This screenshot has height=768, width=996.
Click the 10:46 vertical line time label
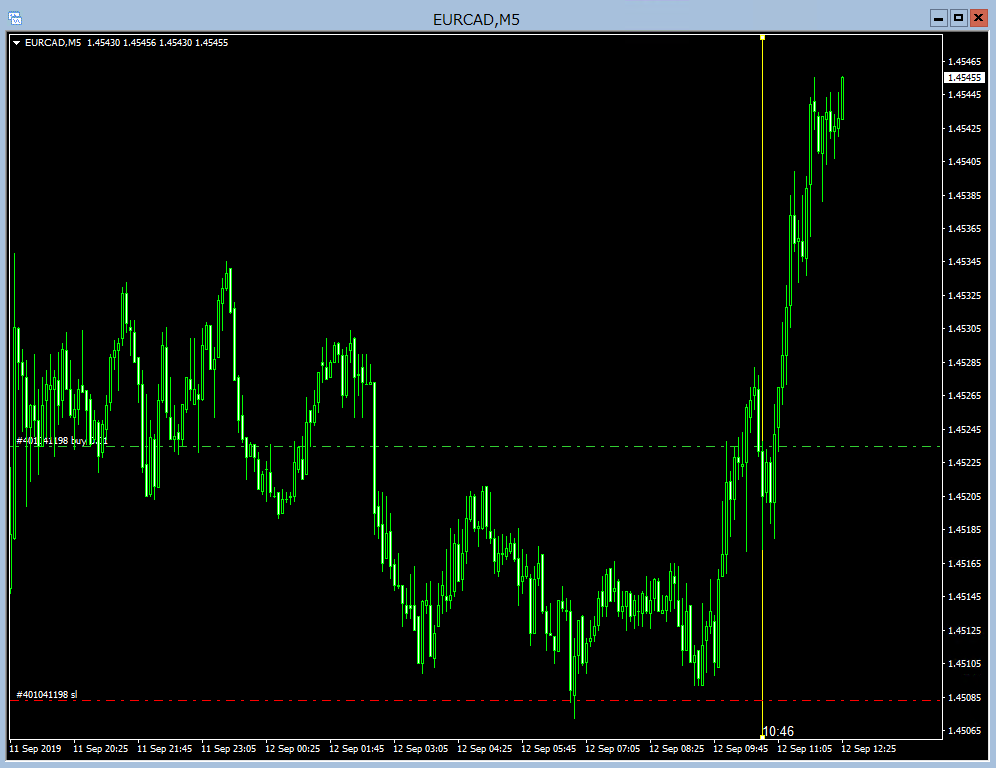[x=778, y=731]
